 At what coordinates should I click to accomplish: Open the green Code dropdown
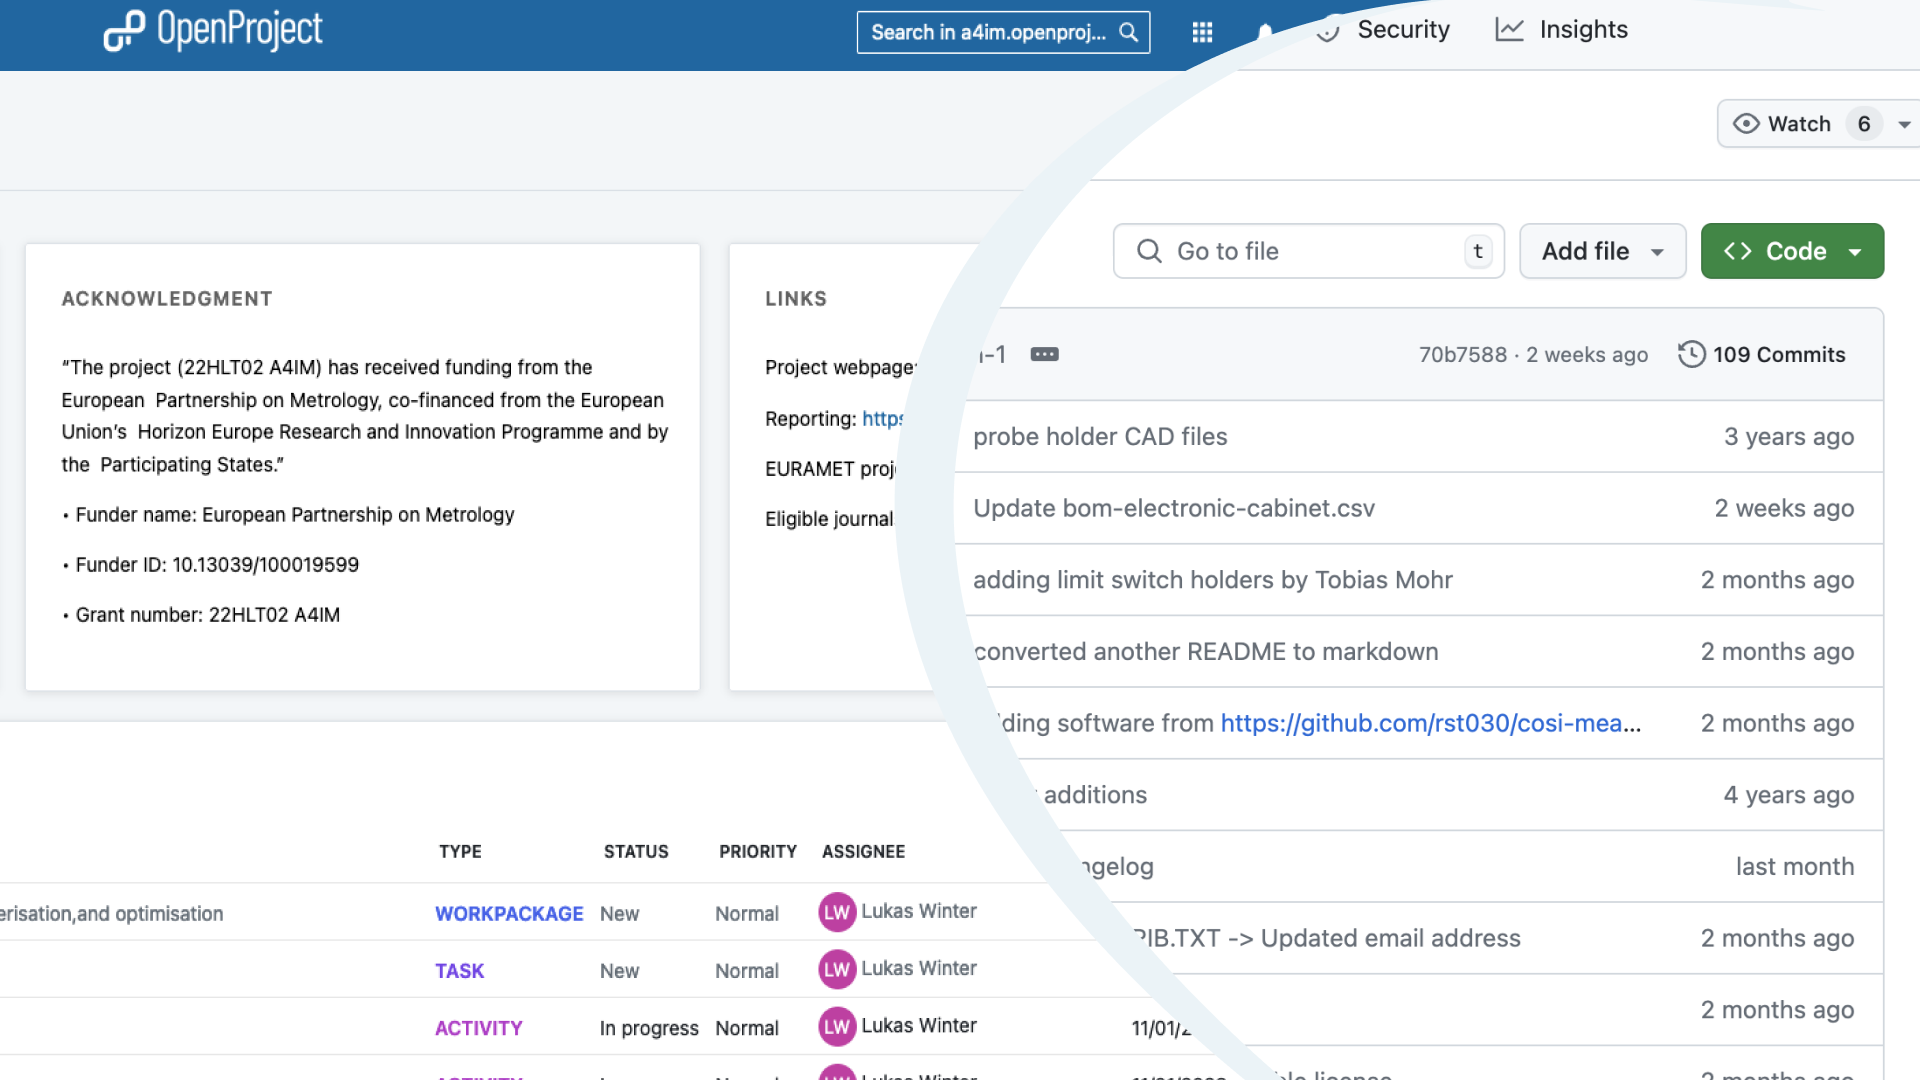1792,251
